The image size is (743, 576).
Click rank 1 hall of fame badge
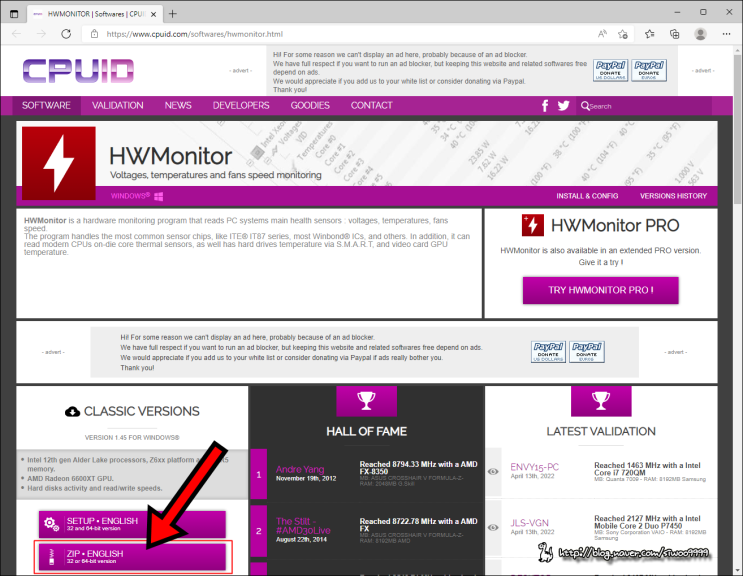[259, 474]
